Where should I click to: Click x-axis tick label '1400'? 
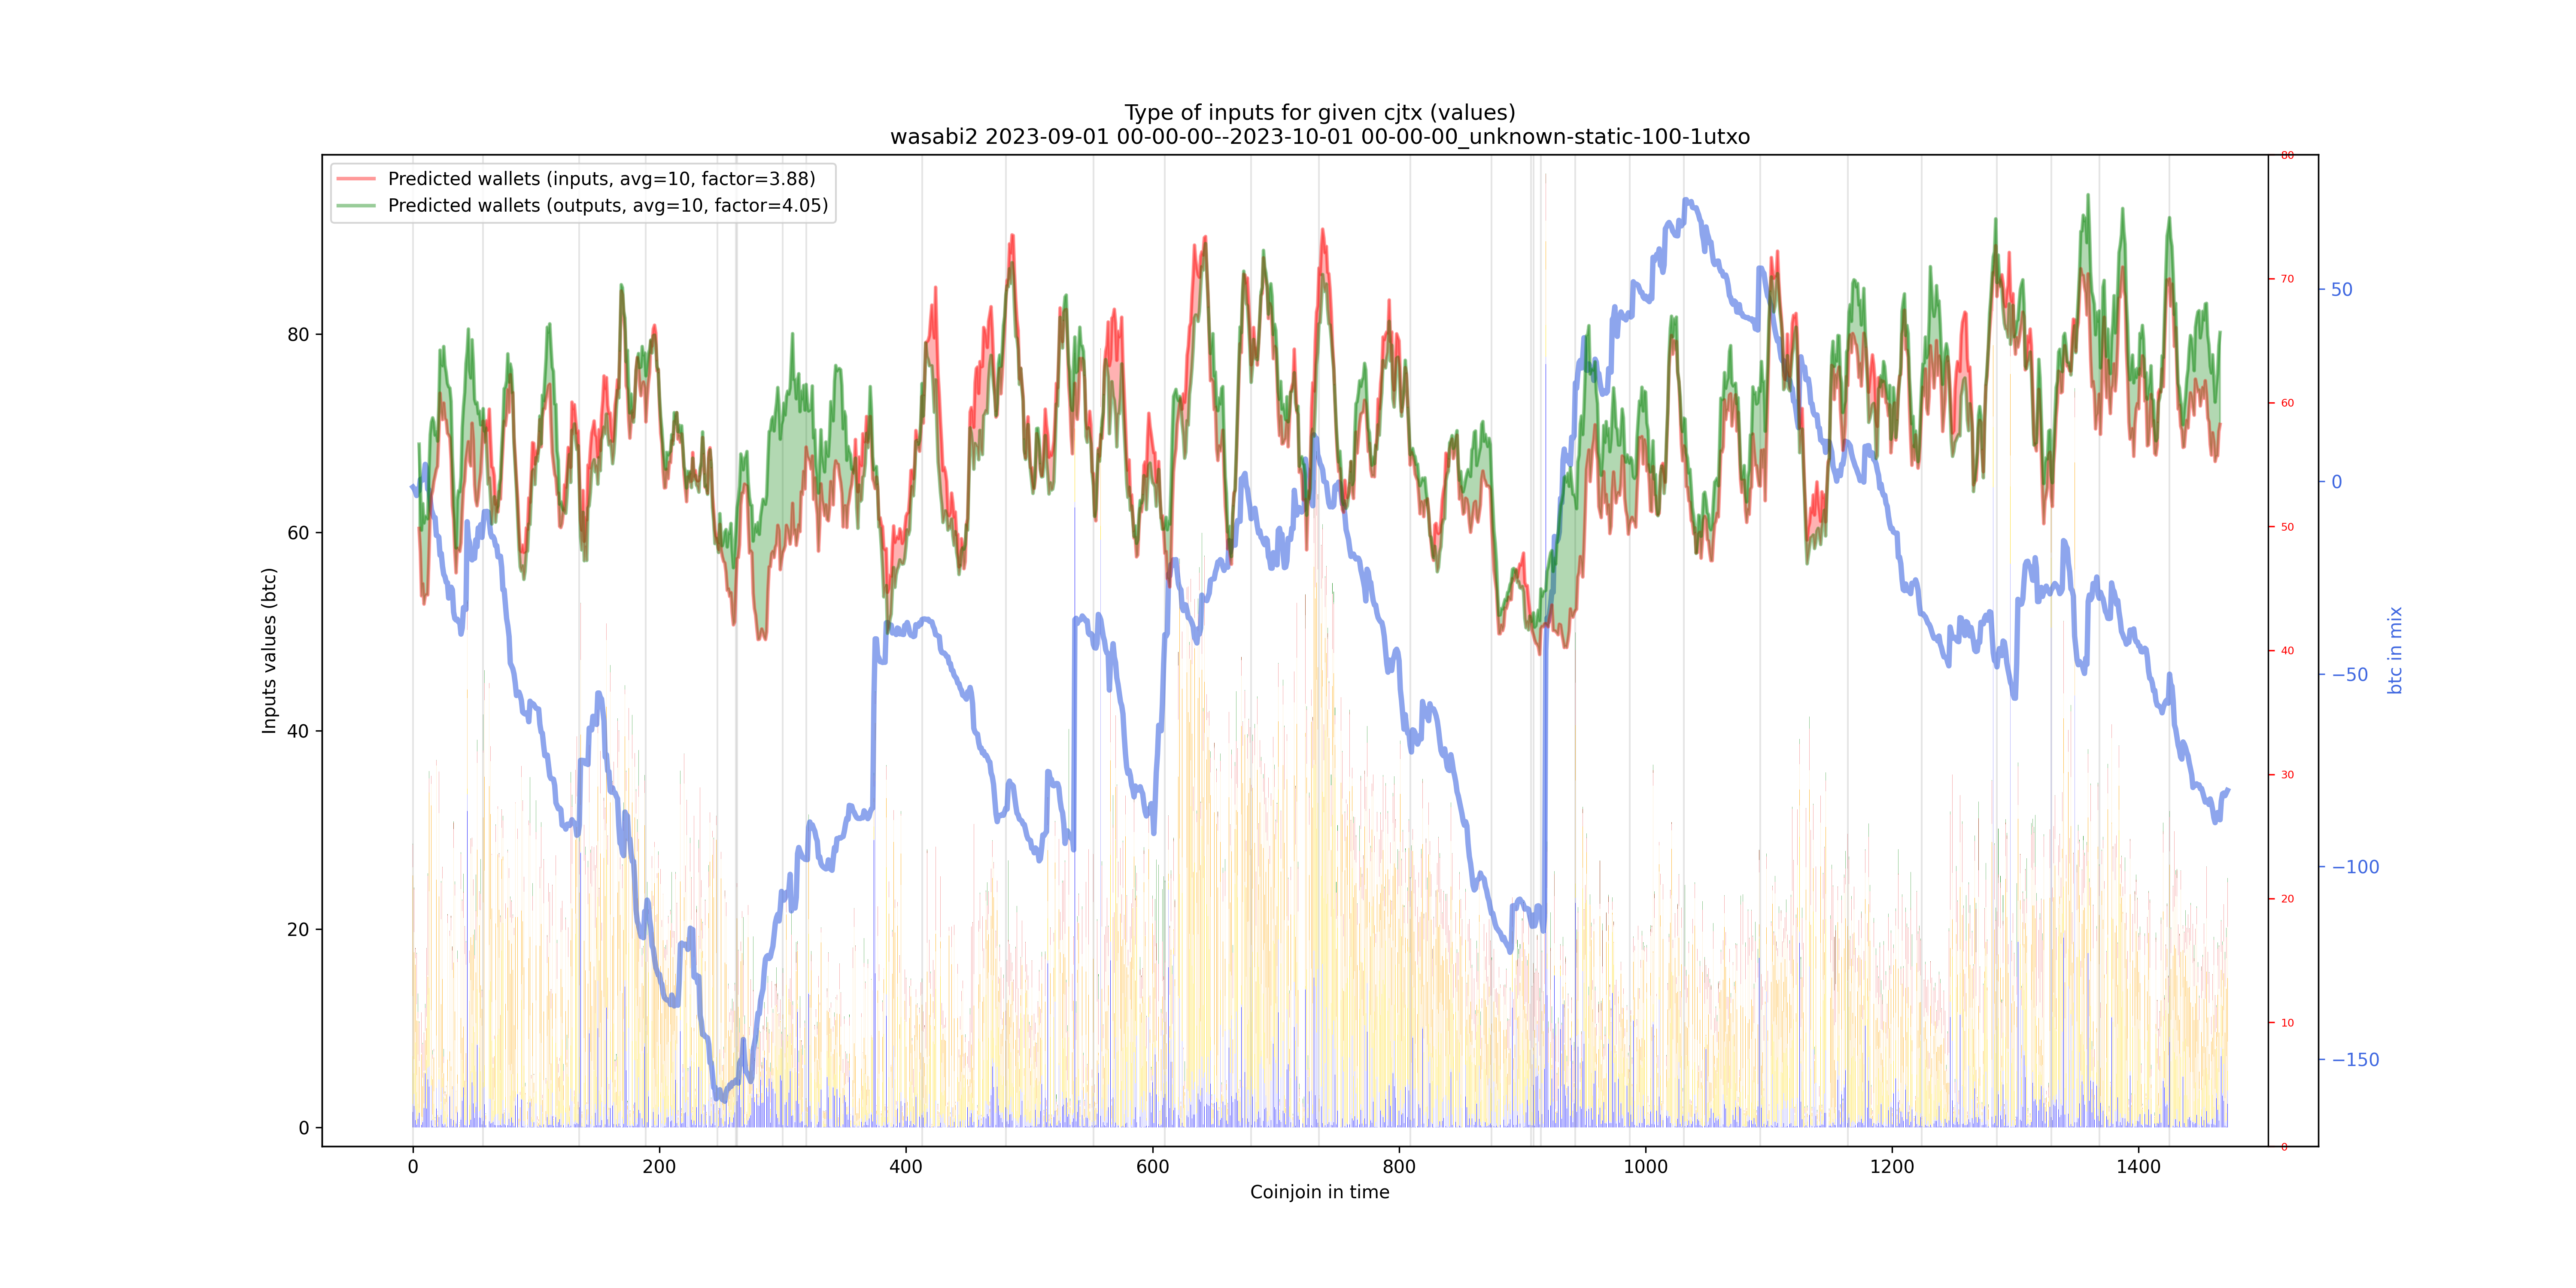2138,1166
